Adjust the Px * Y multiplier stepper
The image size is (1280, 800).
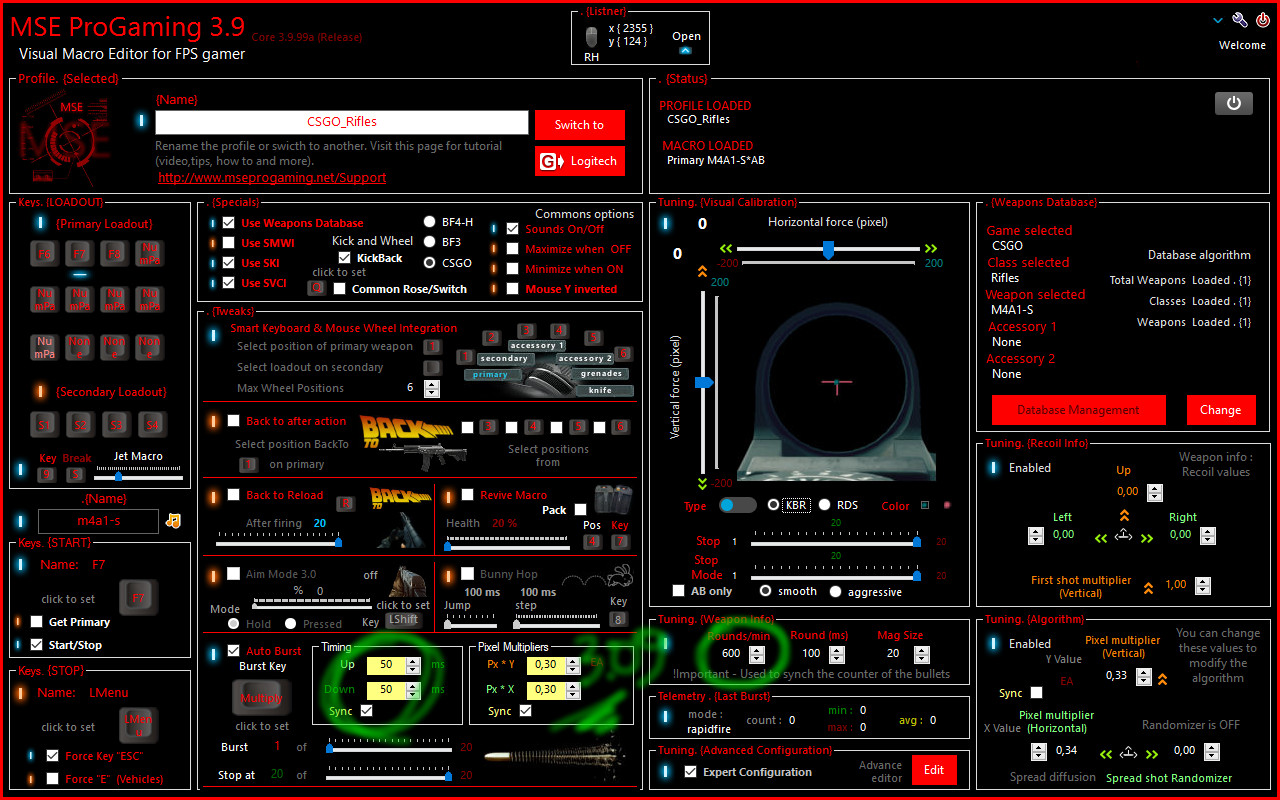[574, 665]
